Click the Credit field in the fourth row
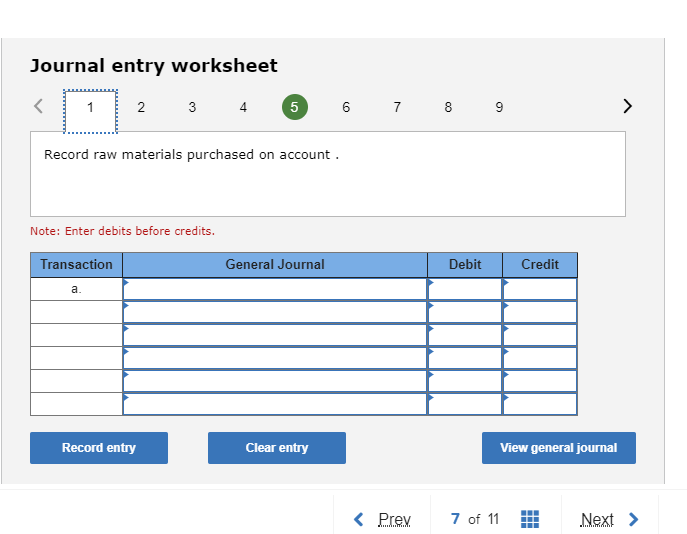Viewport: 687px width, 534px height. pyautogui.click(x=540, y=358)
